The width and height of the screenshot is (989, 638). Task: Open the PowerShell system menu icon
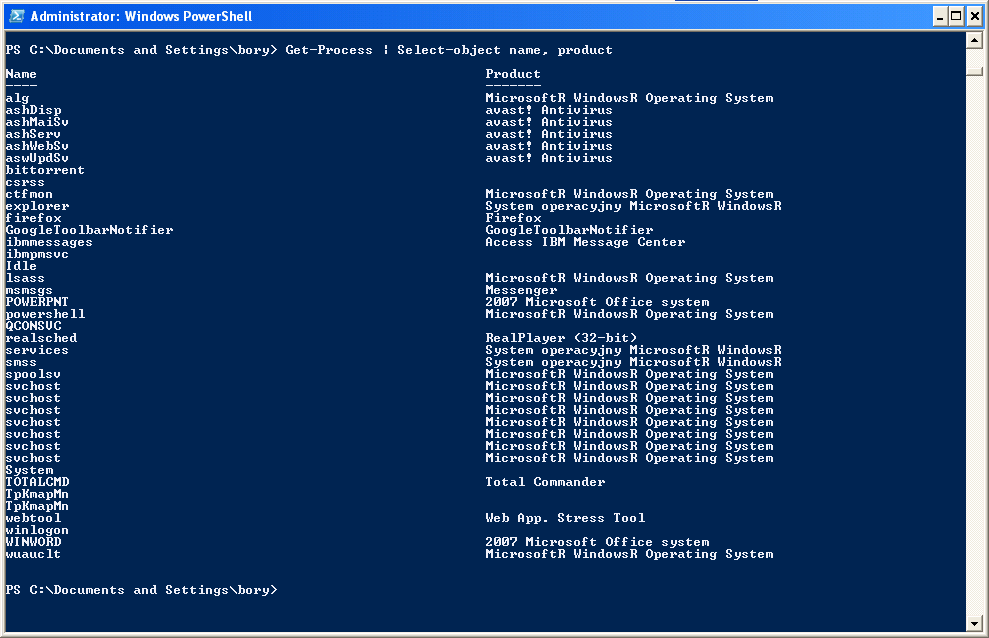pos(16,16)
